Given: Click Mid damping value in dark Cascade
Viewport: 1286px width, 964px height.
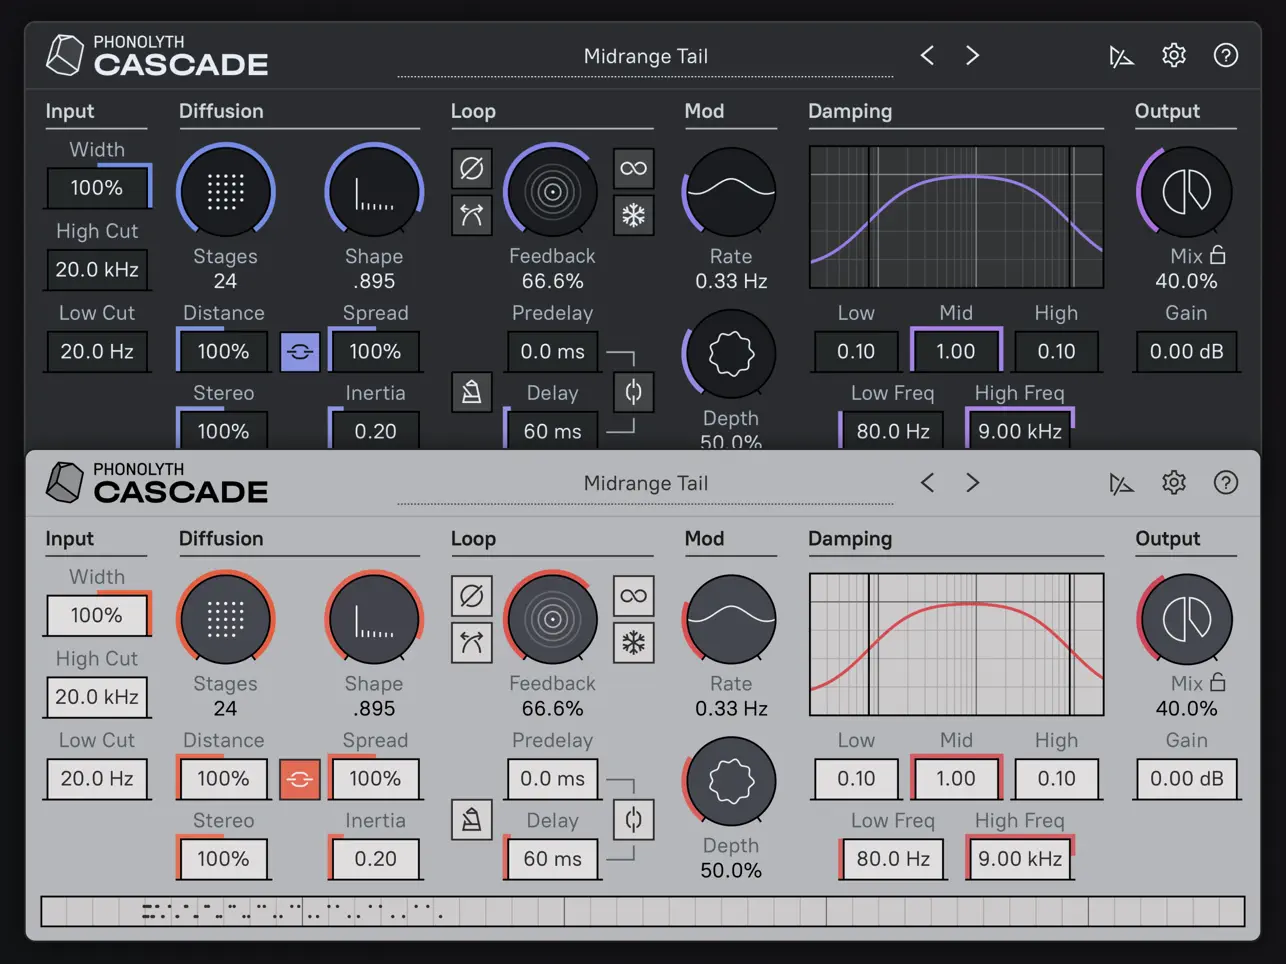Looking at the screenshot, I should pyautogui.click(x=956, y=351).
